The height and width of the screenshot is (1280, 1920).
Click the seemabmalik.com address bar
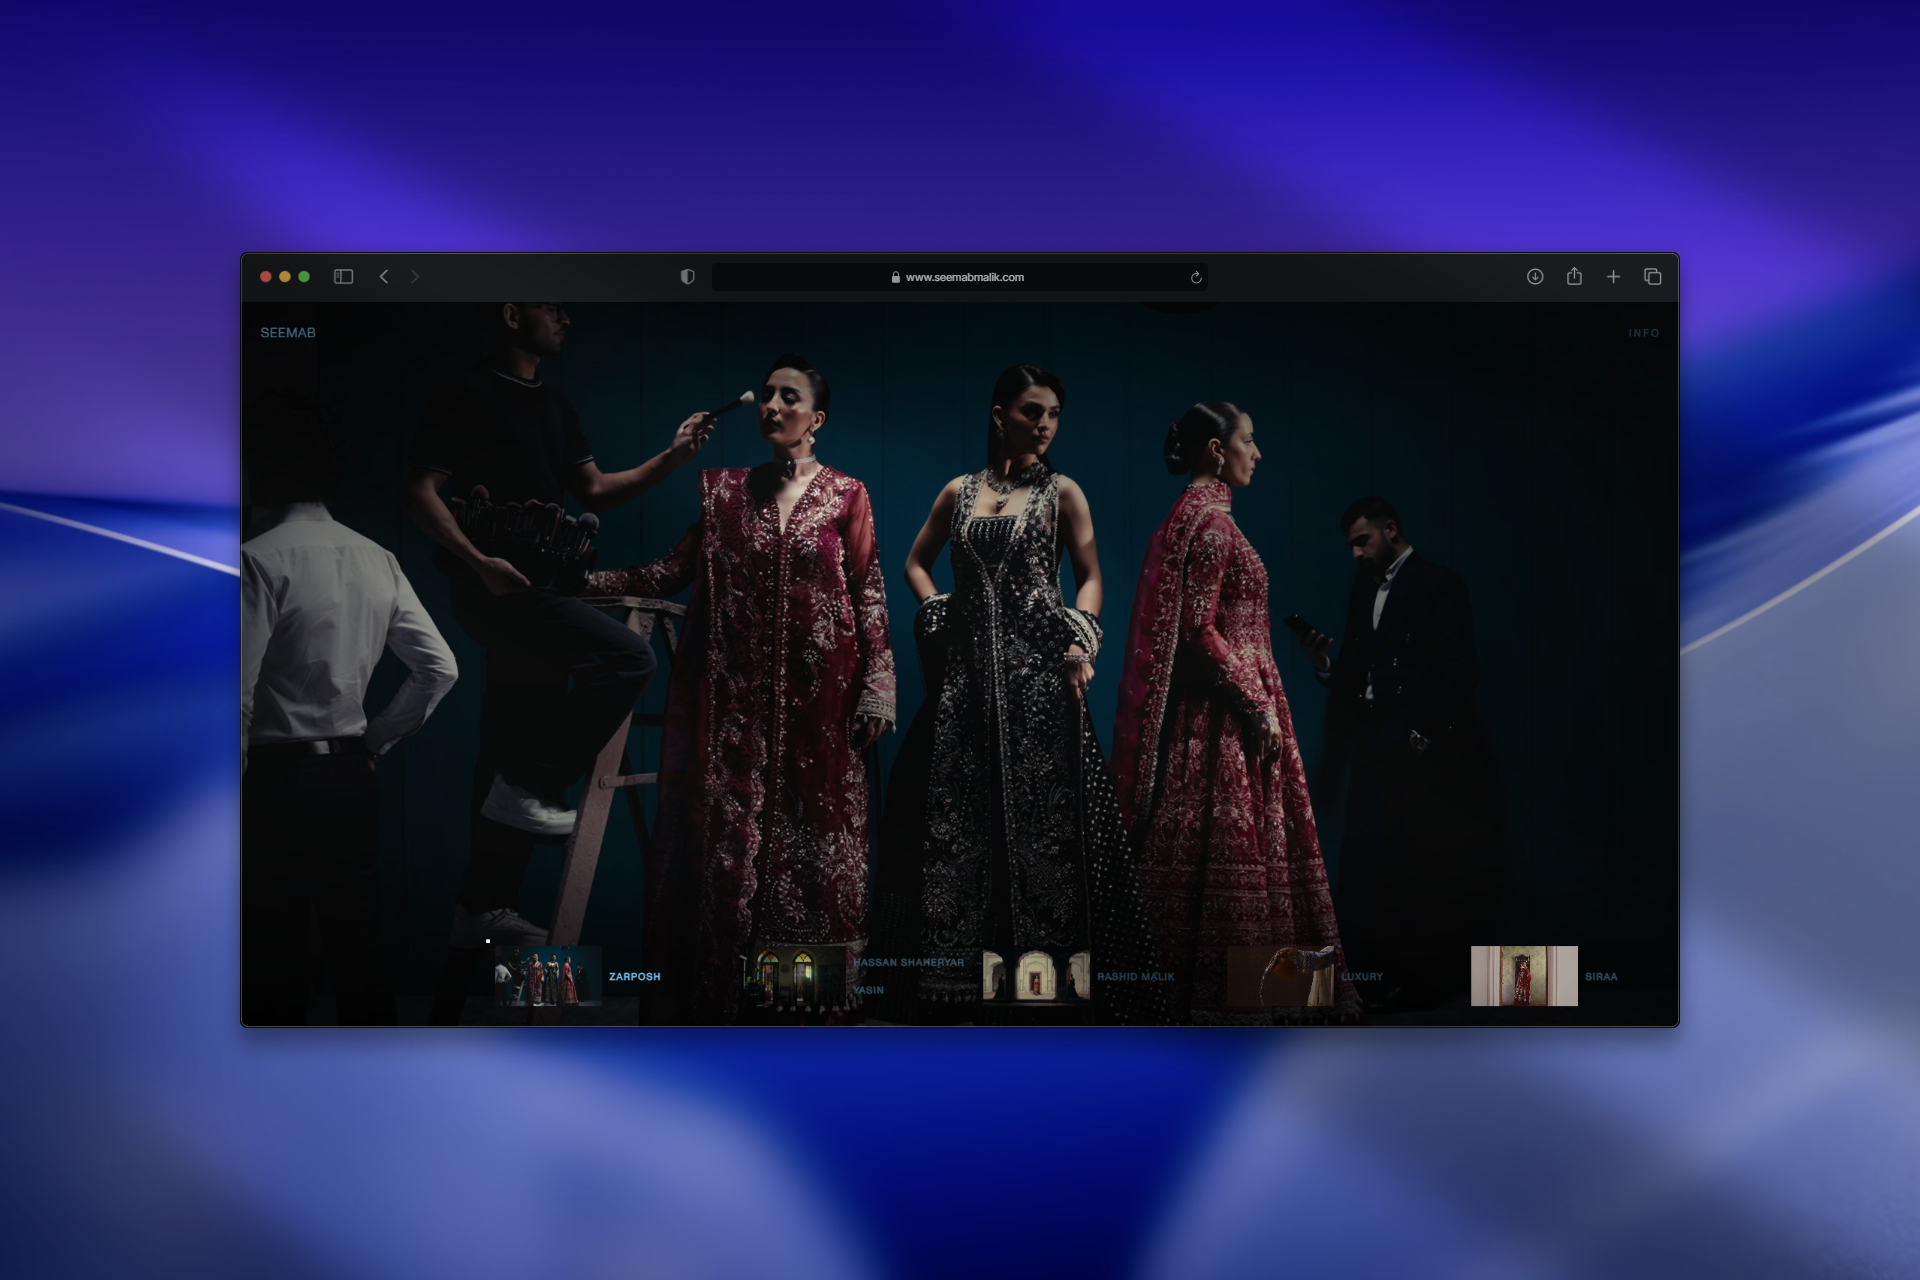[964, 277]
